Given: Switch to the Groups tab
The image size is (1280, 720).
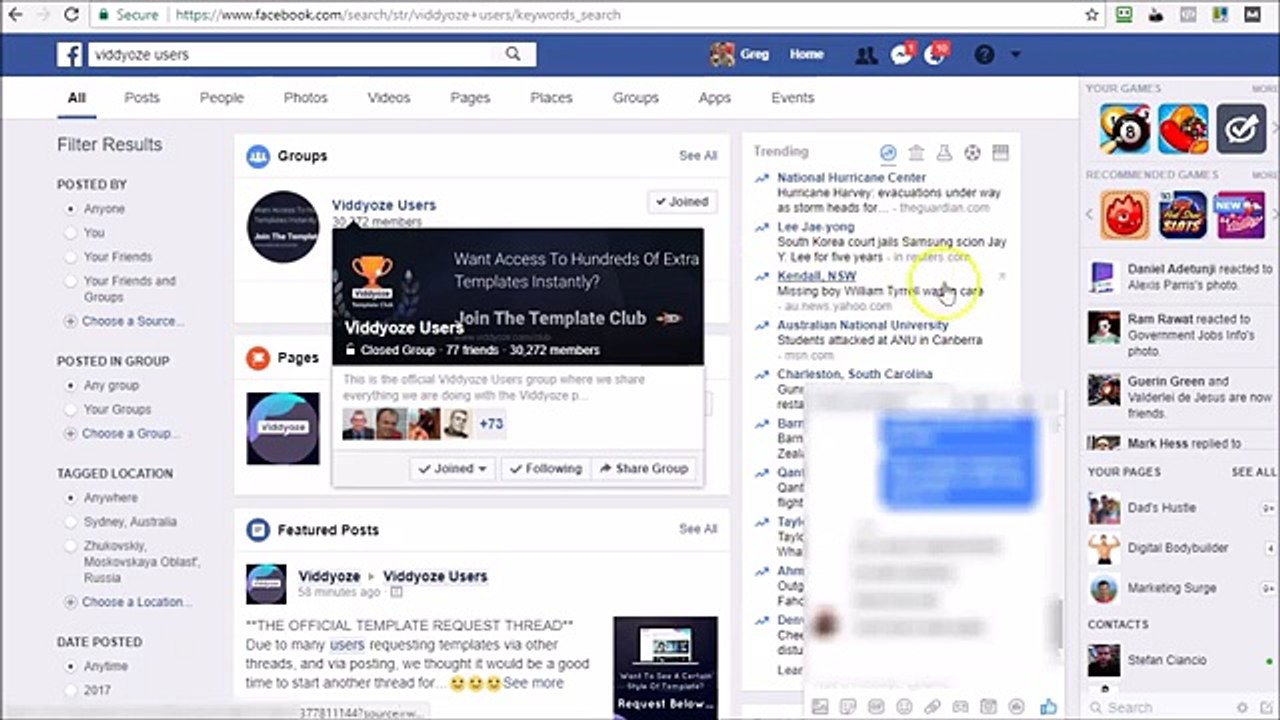Looking at the screenshot, I should 635,97.
